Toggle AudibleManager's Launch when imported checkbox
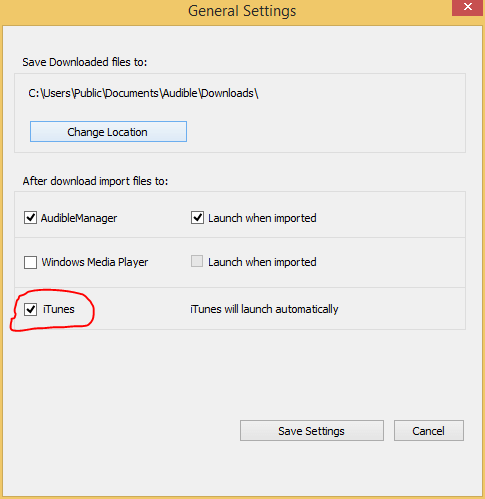The width and height of the screenshot is (485, 499). (x=197, y=218)
